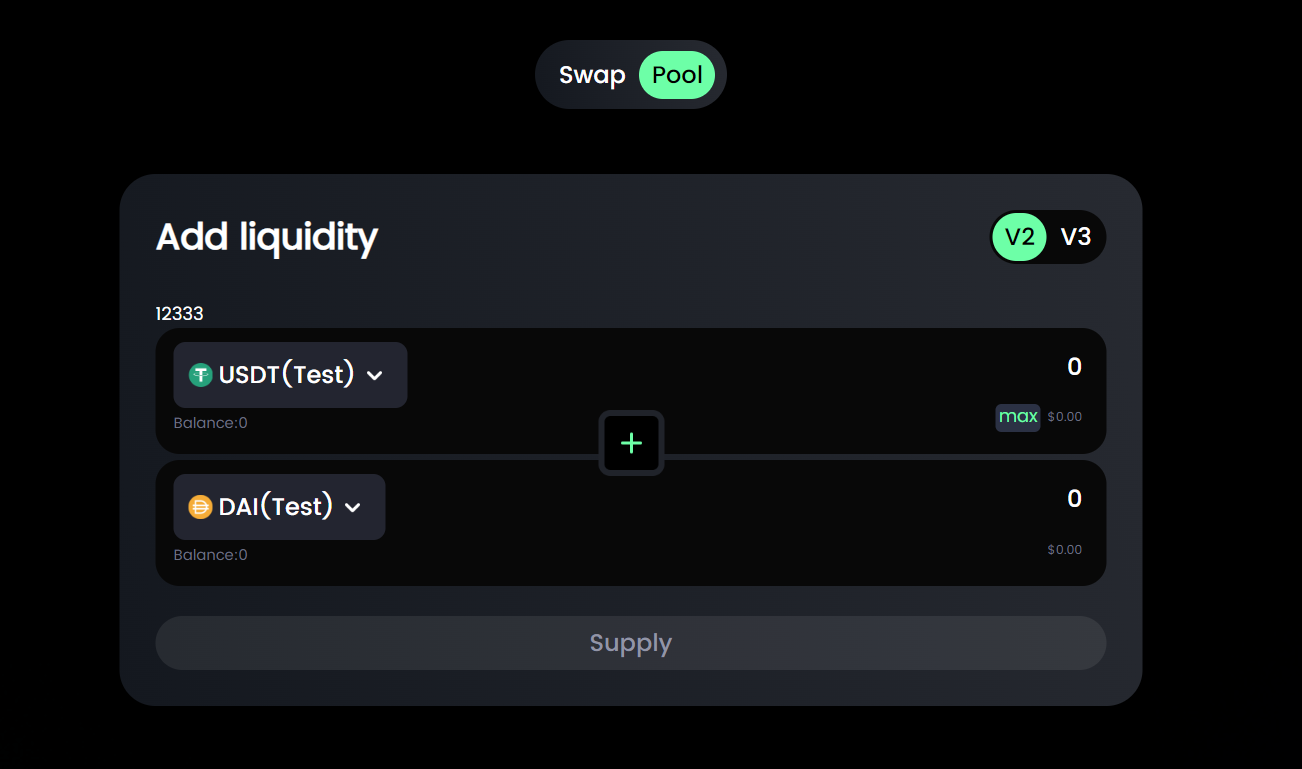Viewport: 1302px width, 769px height.
Task: Toggle liquidity version to V2
Action: point(1019,237)
